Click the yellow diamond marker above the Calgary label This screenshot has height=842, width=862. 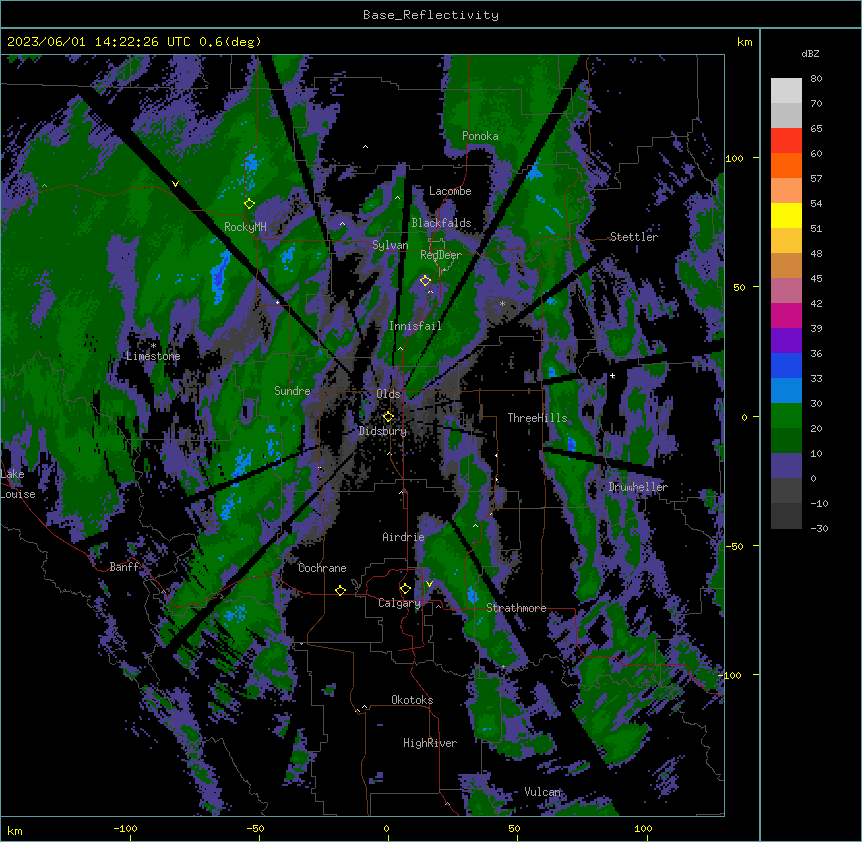tap(405, 589)
